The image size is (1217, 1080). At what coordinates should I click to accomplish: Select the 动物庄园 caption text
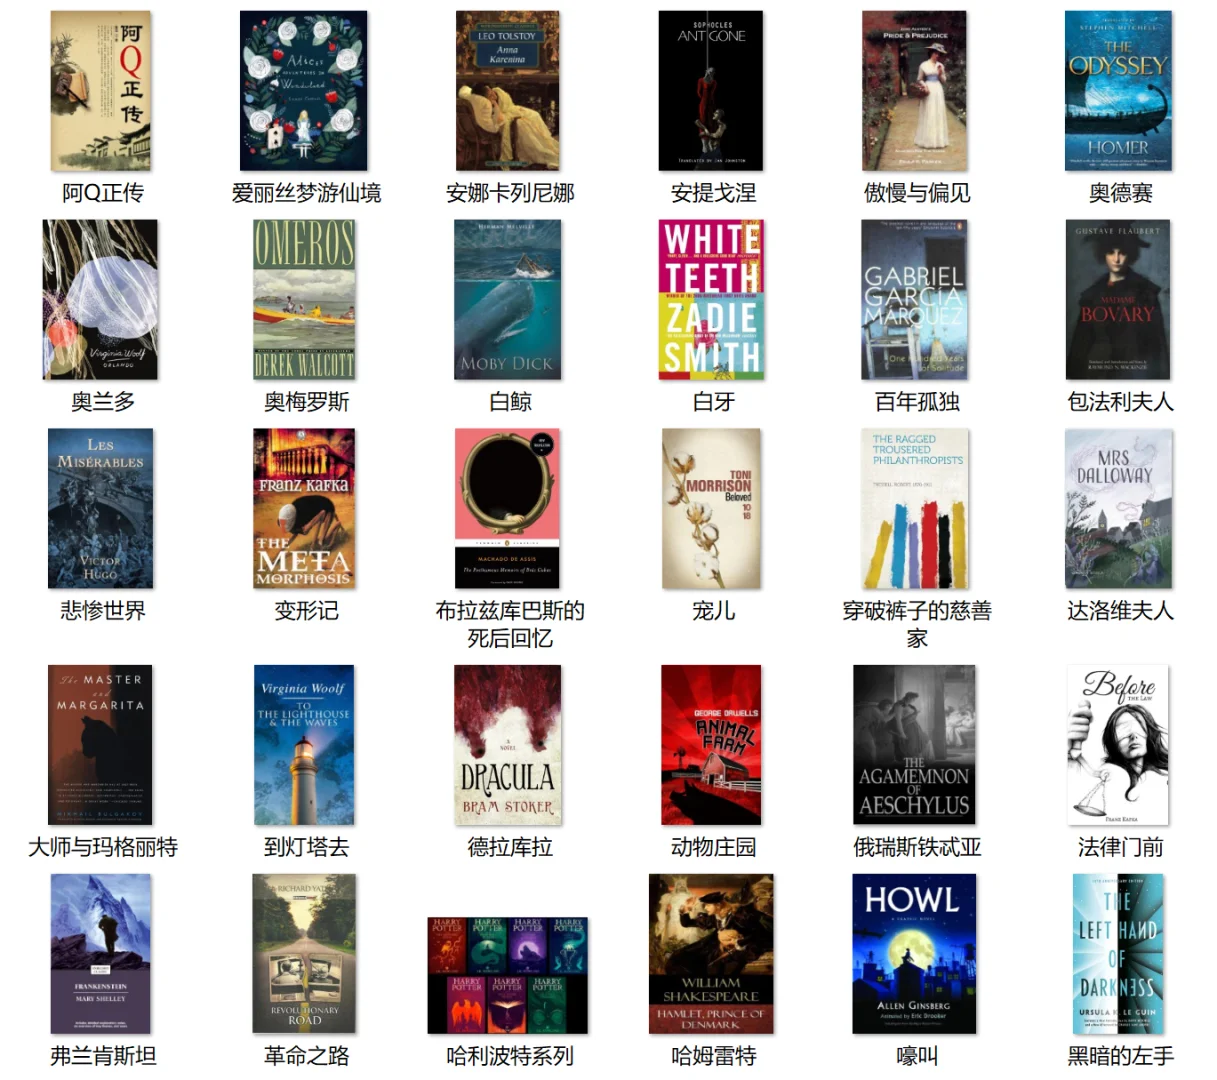pos(713,847)
